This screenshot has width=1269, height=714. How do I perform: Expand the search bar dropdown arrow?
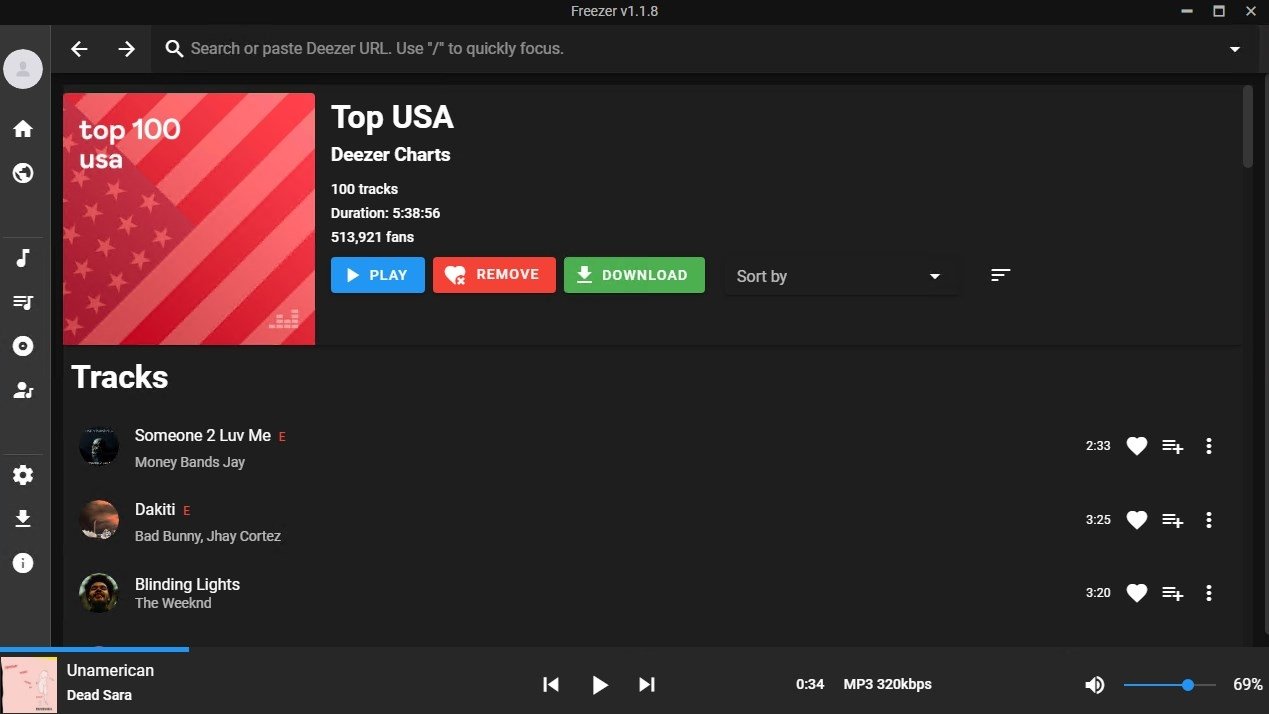pos(1235,49)
